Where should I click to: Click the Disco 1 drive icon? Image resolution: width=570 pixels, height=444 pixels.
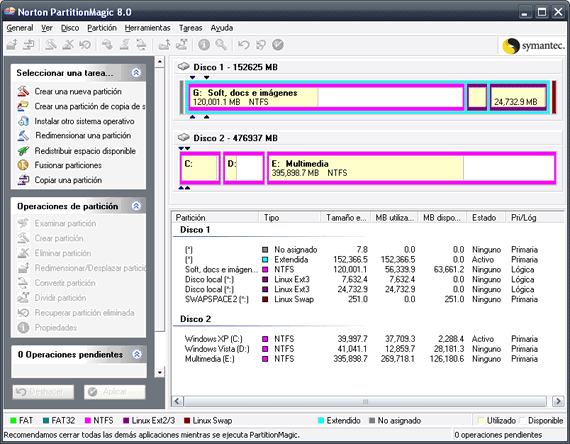184,67
